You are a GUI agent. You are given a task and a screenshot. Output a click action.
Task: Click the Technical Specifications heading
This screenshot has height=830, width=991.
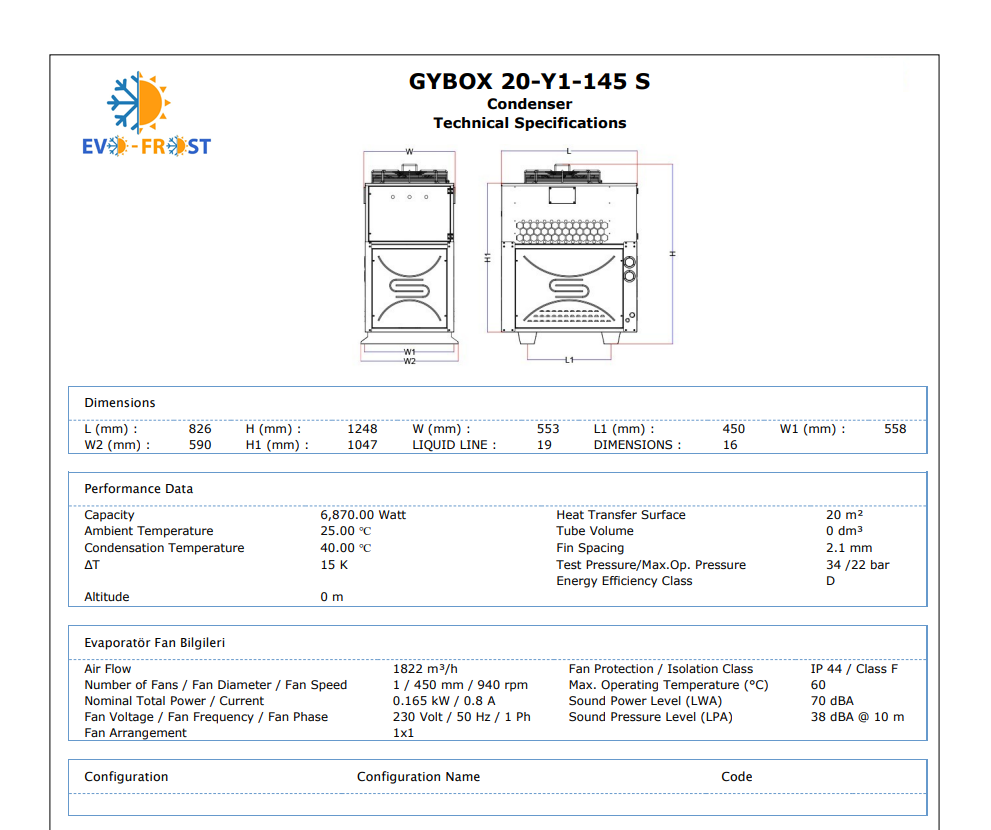pyautogui.click(x=530, y=123)
